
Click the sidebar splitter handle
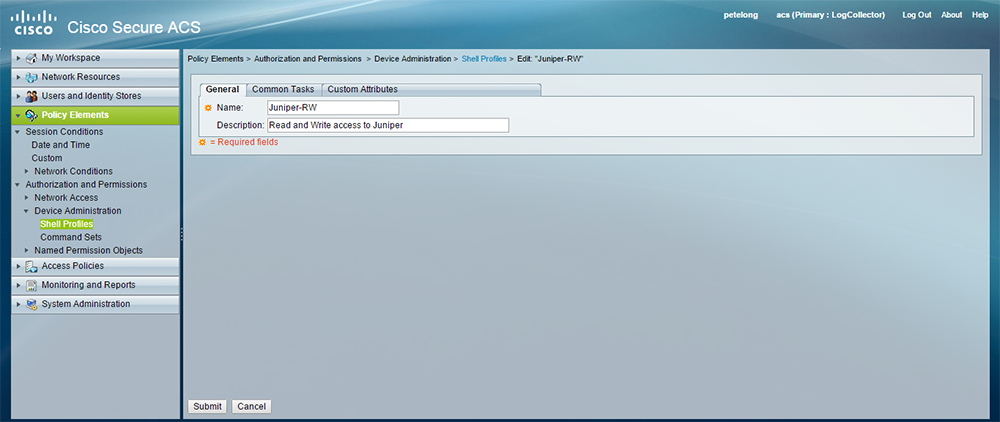coord(181,234)
